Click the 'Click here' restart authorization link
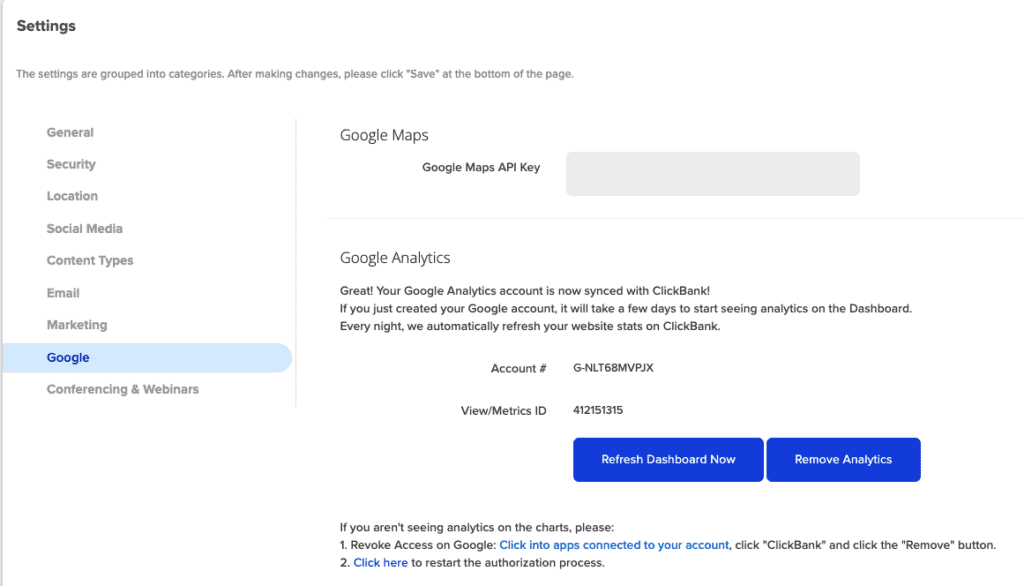Screen dimensions: 1024x586 pos(380,562)
